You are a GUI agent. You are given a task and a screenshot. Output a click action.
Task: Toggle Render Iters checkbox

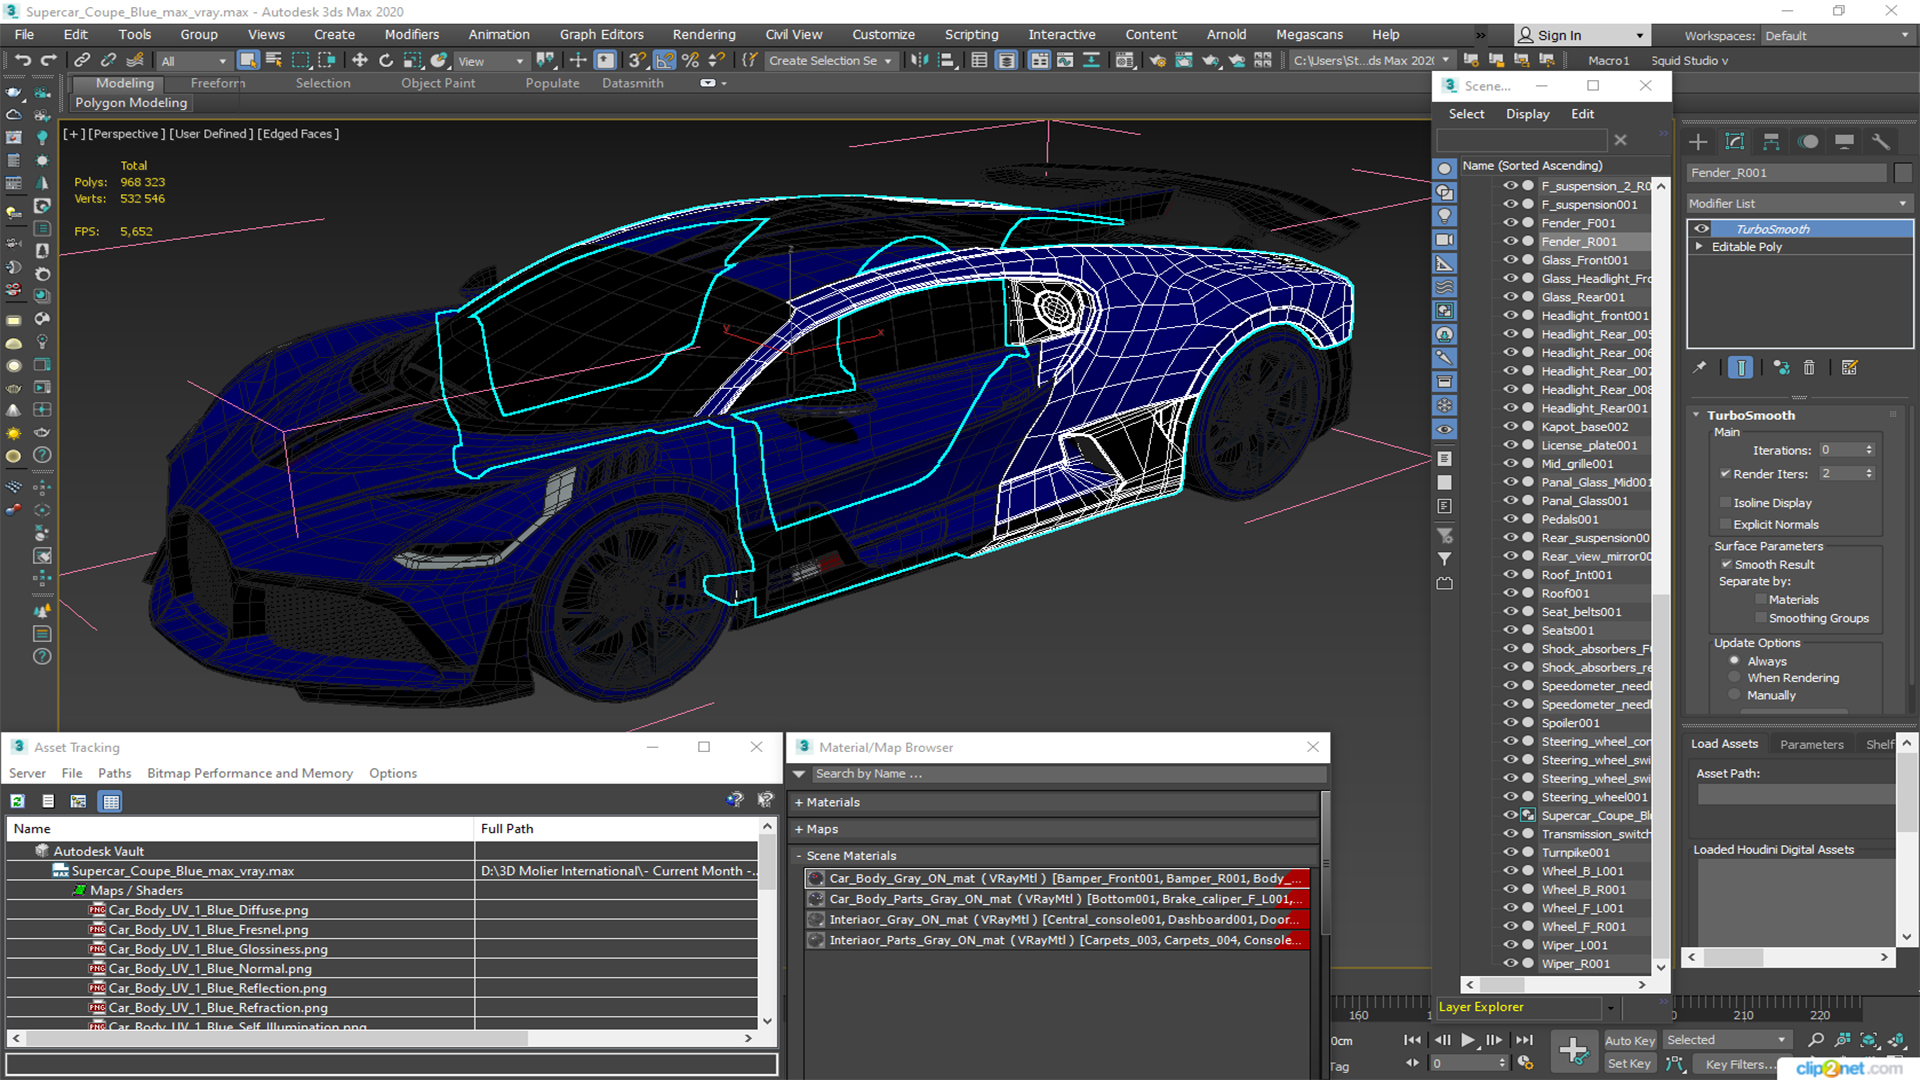coord(1725,474)
